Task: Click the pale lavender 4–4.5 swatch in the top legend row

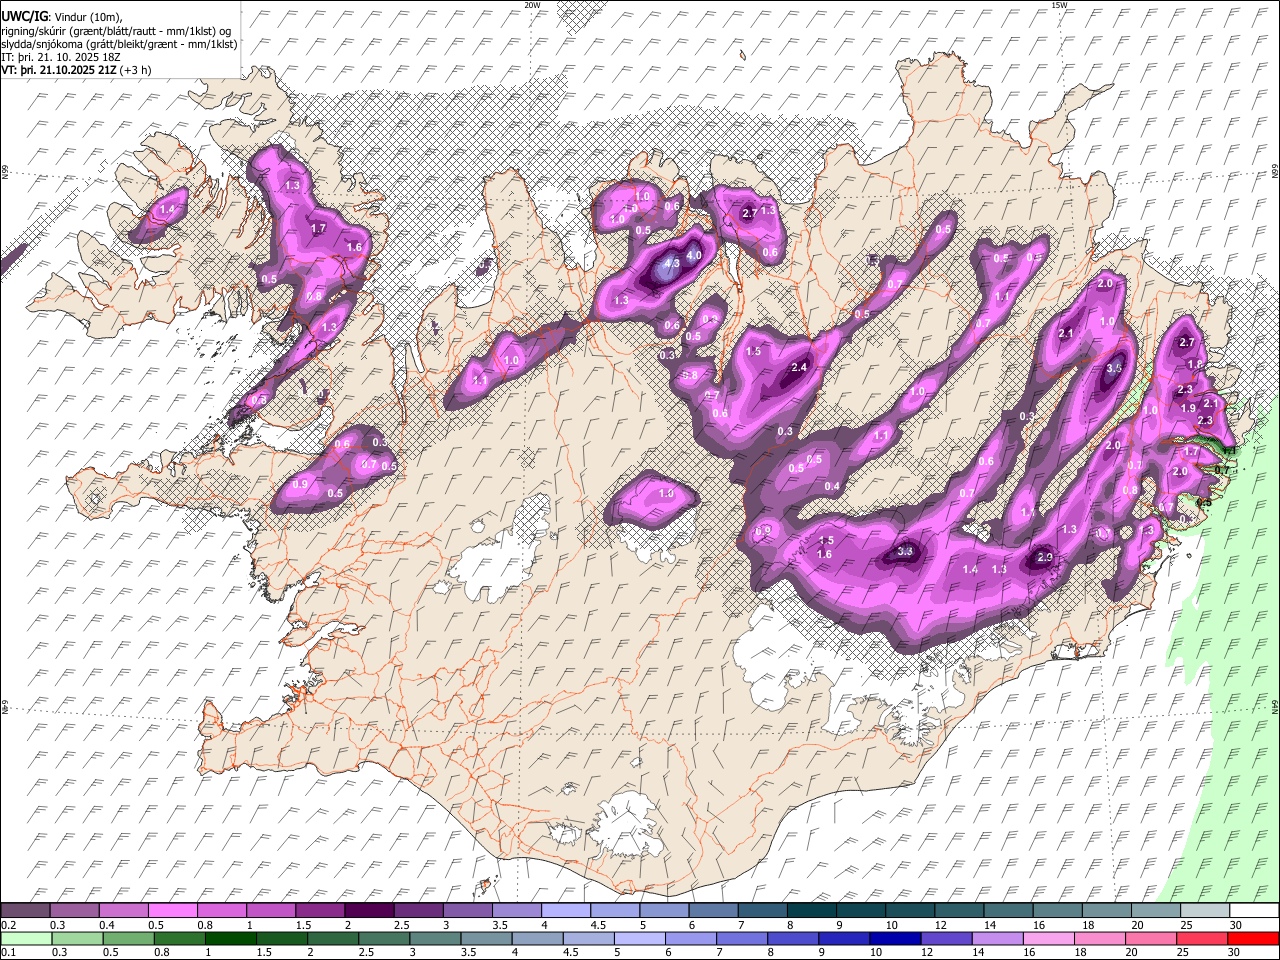Action: click(565, 910)
